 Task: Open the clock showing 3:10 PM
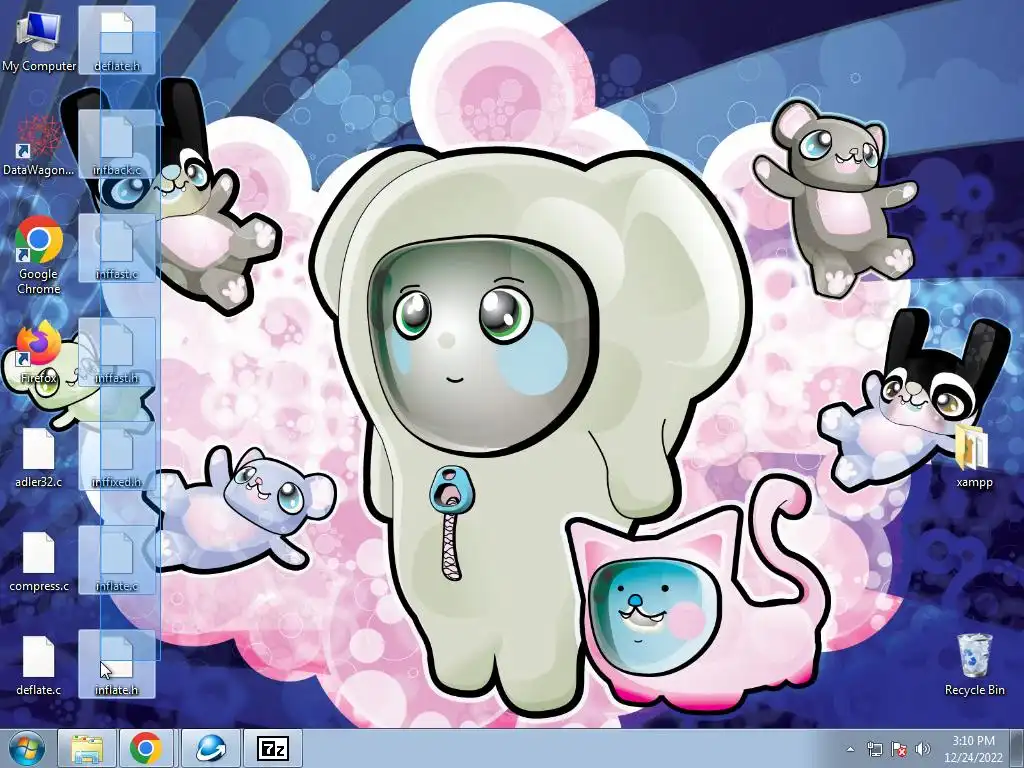pyautogui.click(x=973, y=749)
